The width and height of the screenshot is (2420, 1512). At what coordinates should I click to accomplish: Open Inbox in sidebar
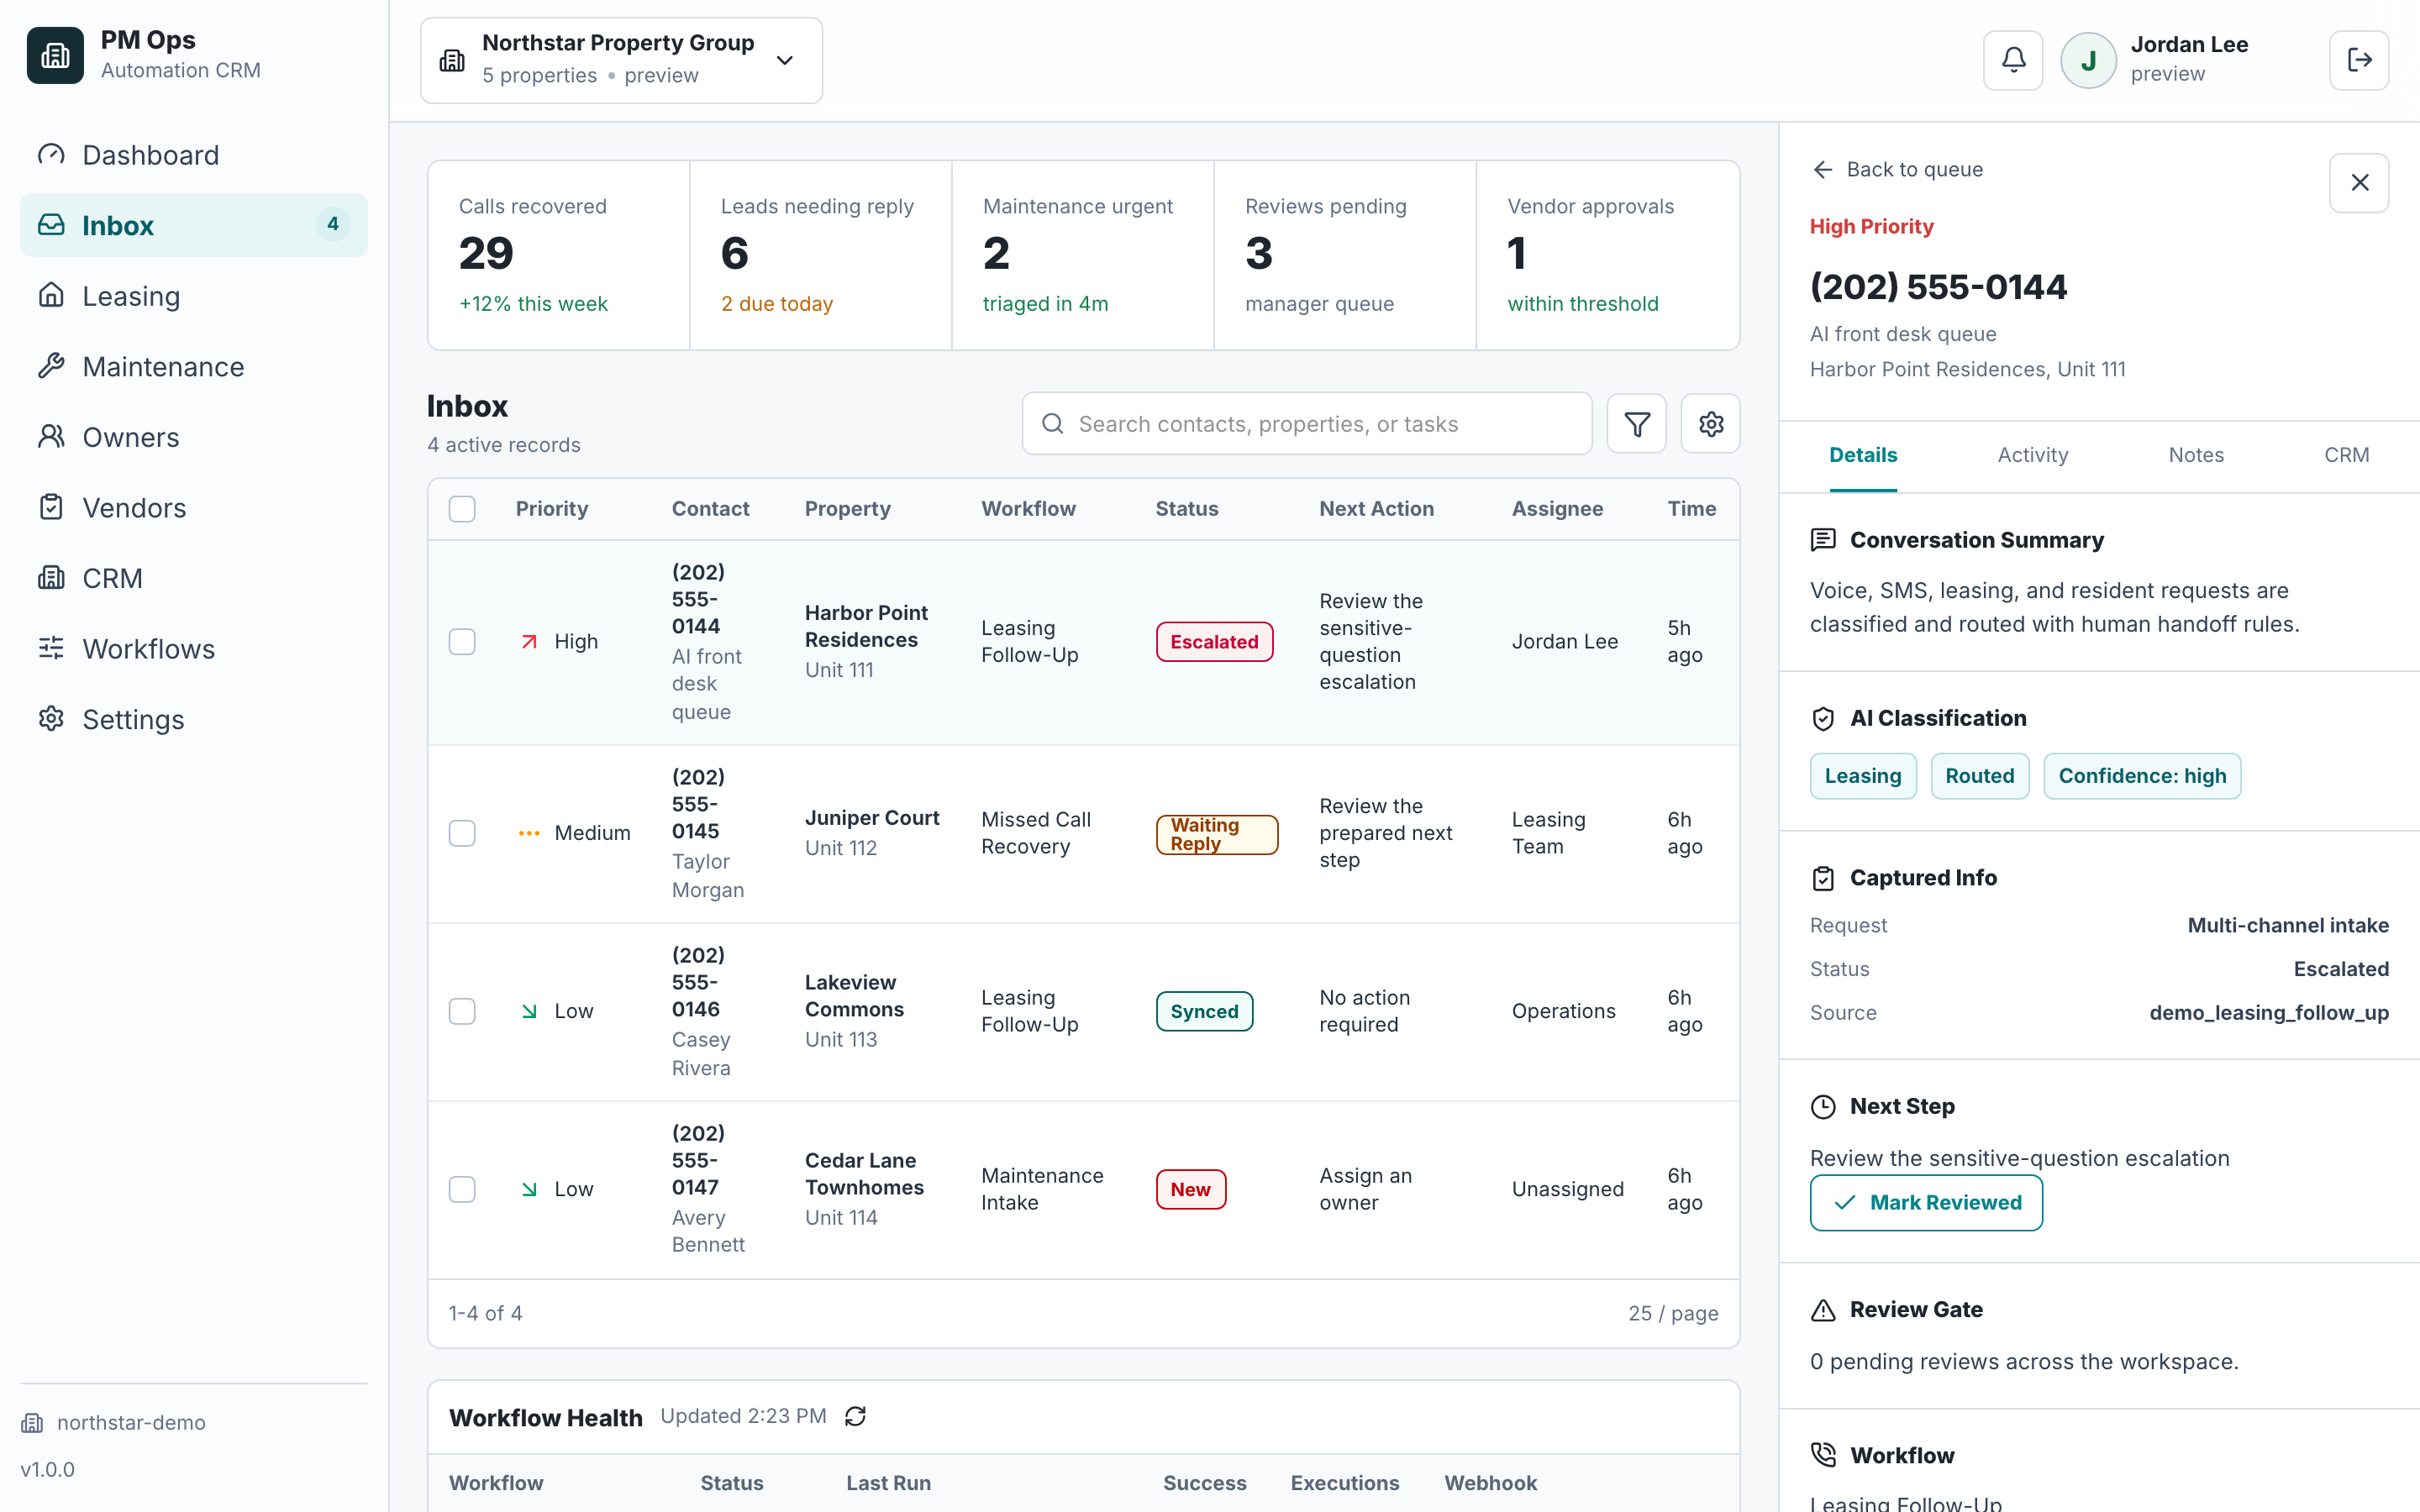point(194,225)
